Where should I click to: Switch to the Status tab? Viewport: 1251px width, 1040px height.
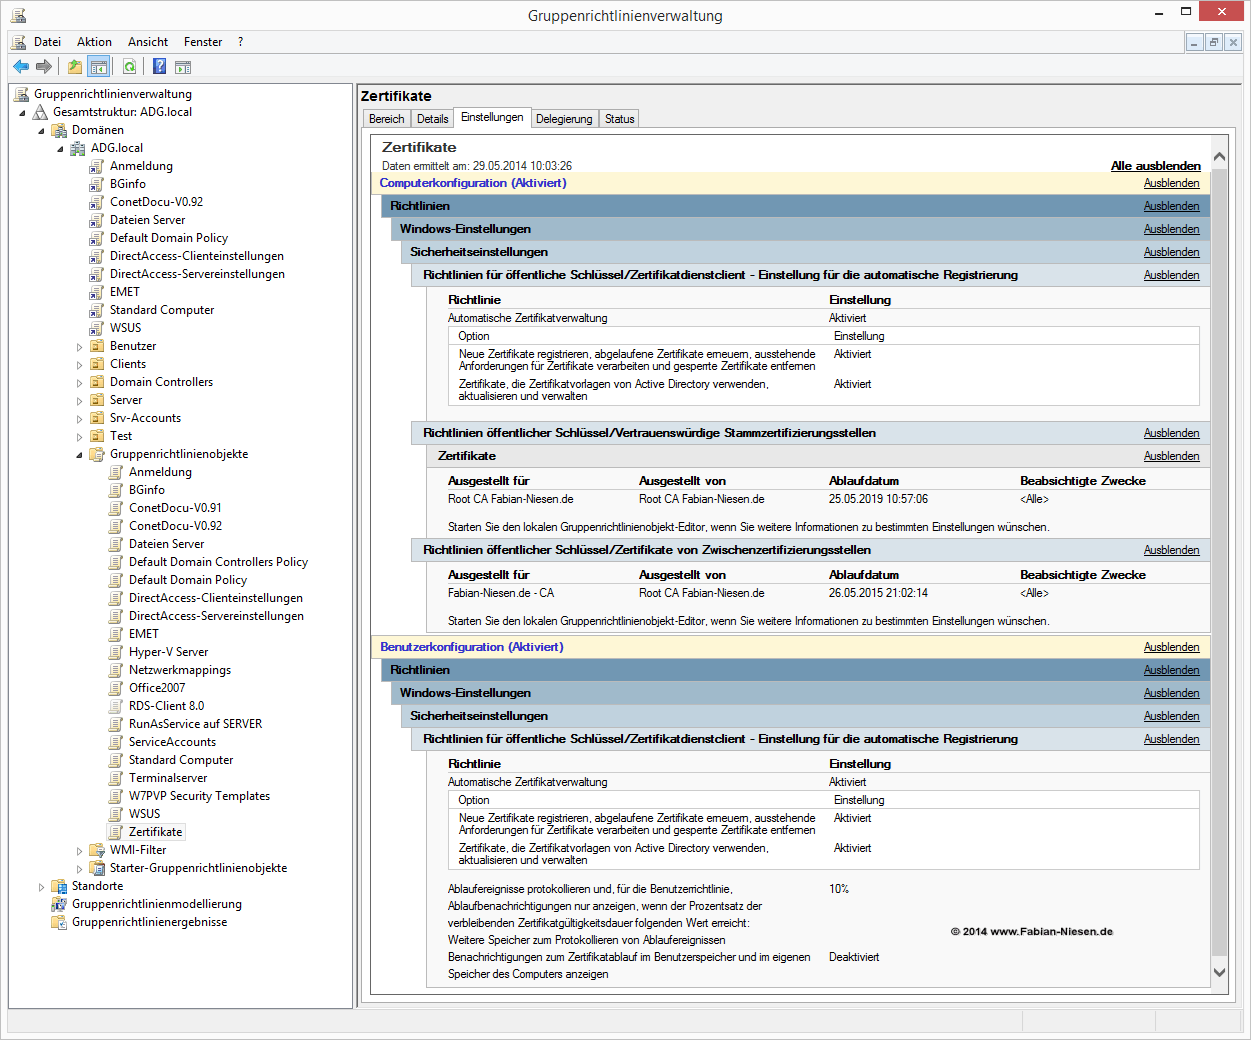[620, 119]
